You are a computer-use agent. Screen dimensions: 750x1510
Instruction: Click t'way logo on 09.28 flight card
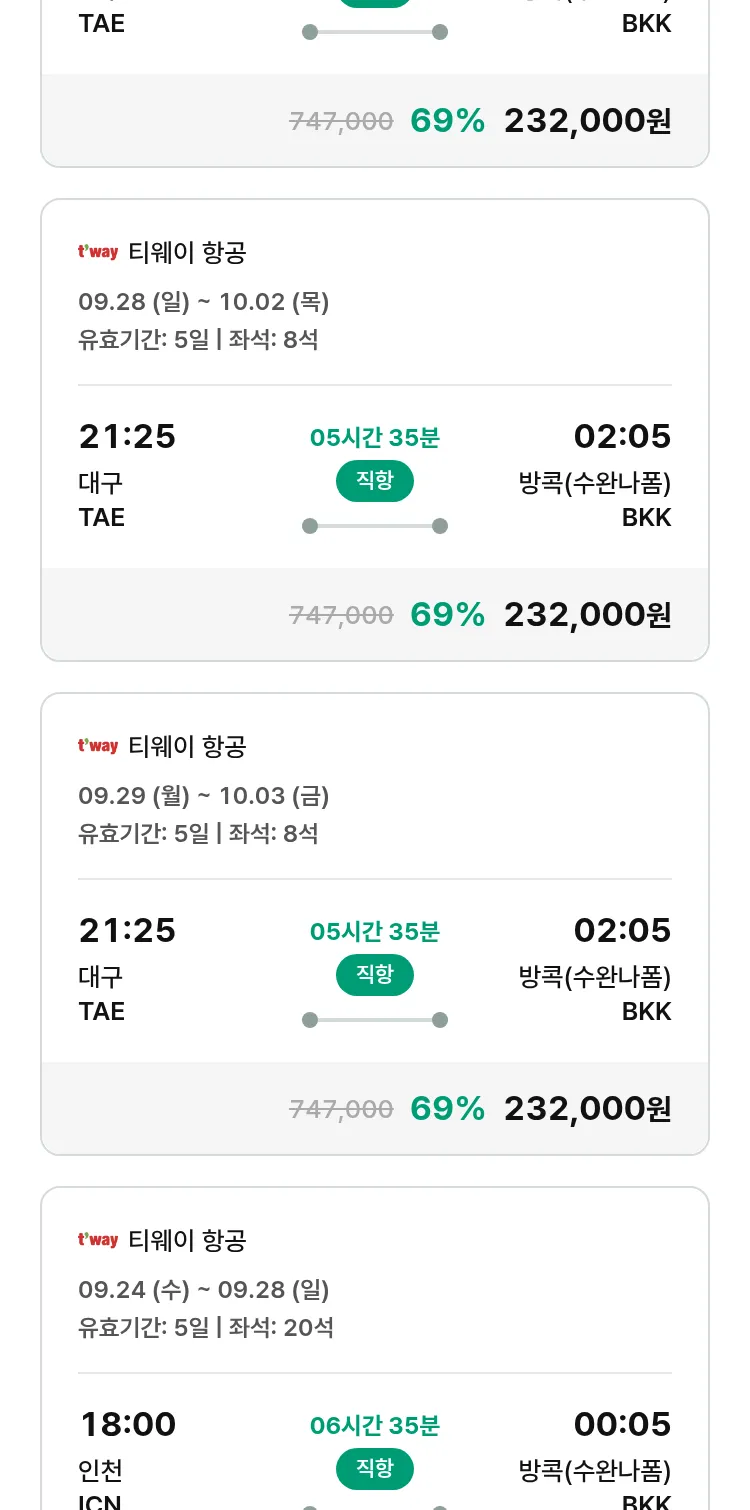click(98, 252)
